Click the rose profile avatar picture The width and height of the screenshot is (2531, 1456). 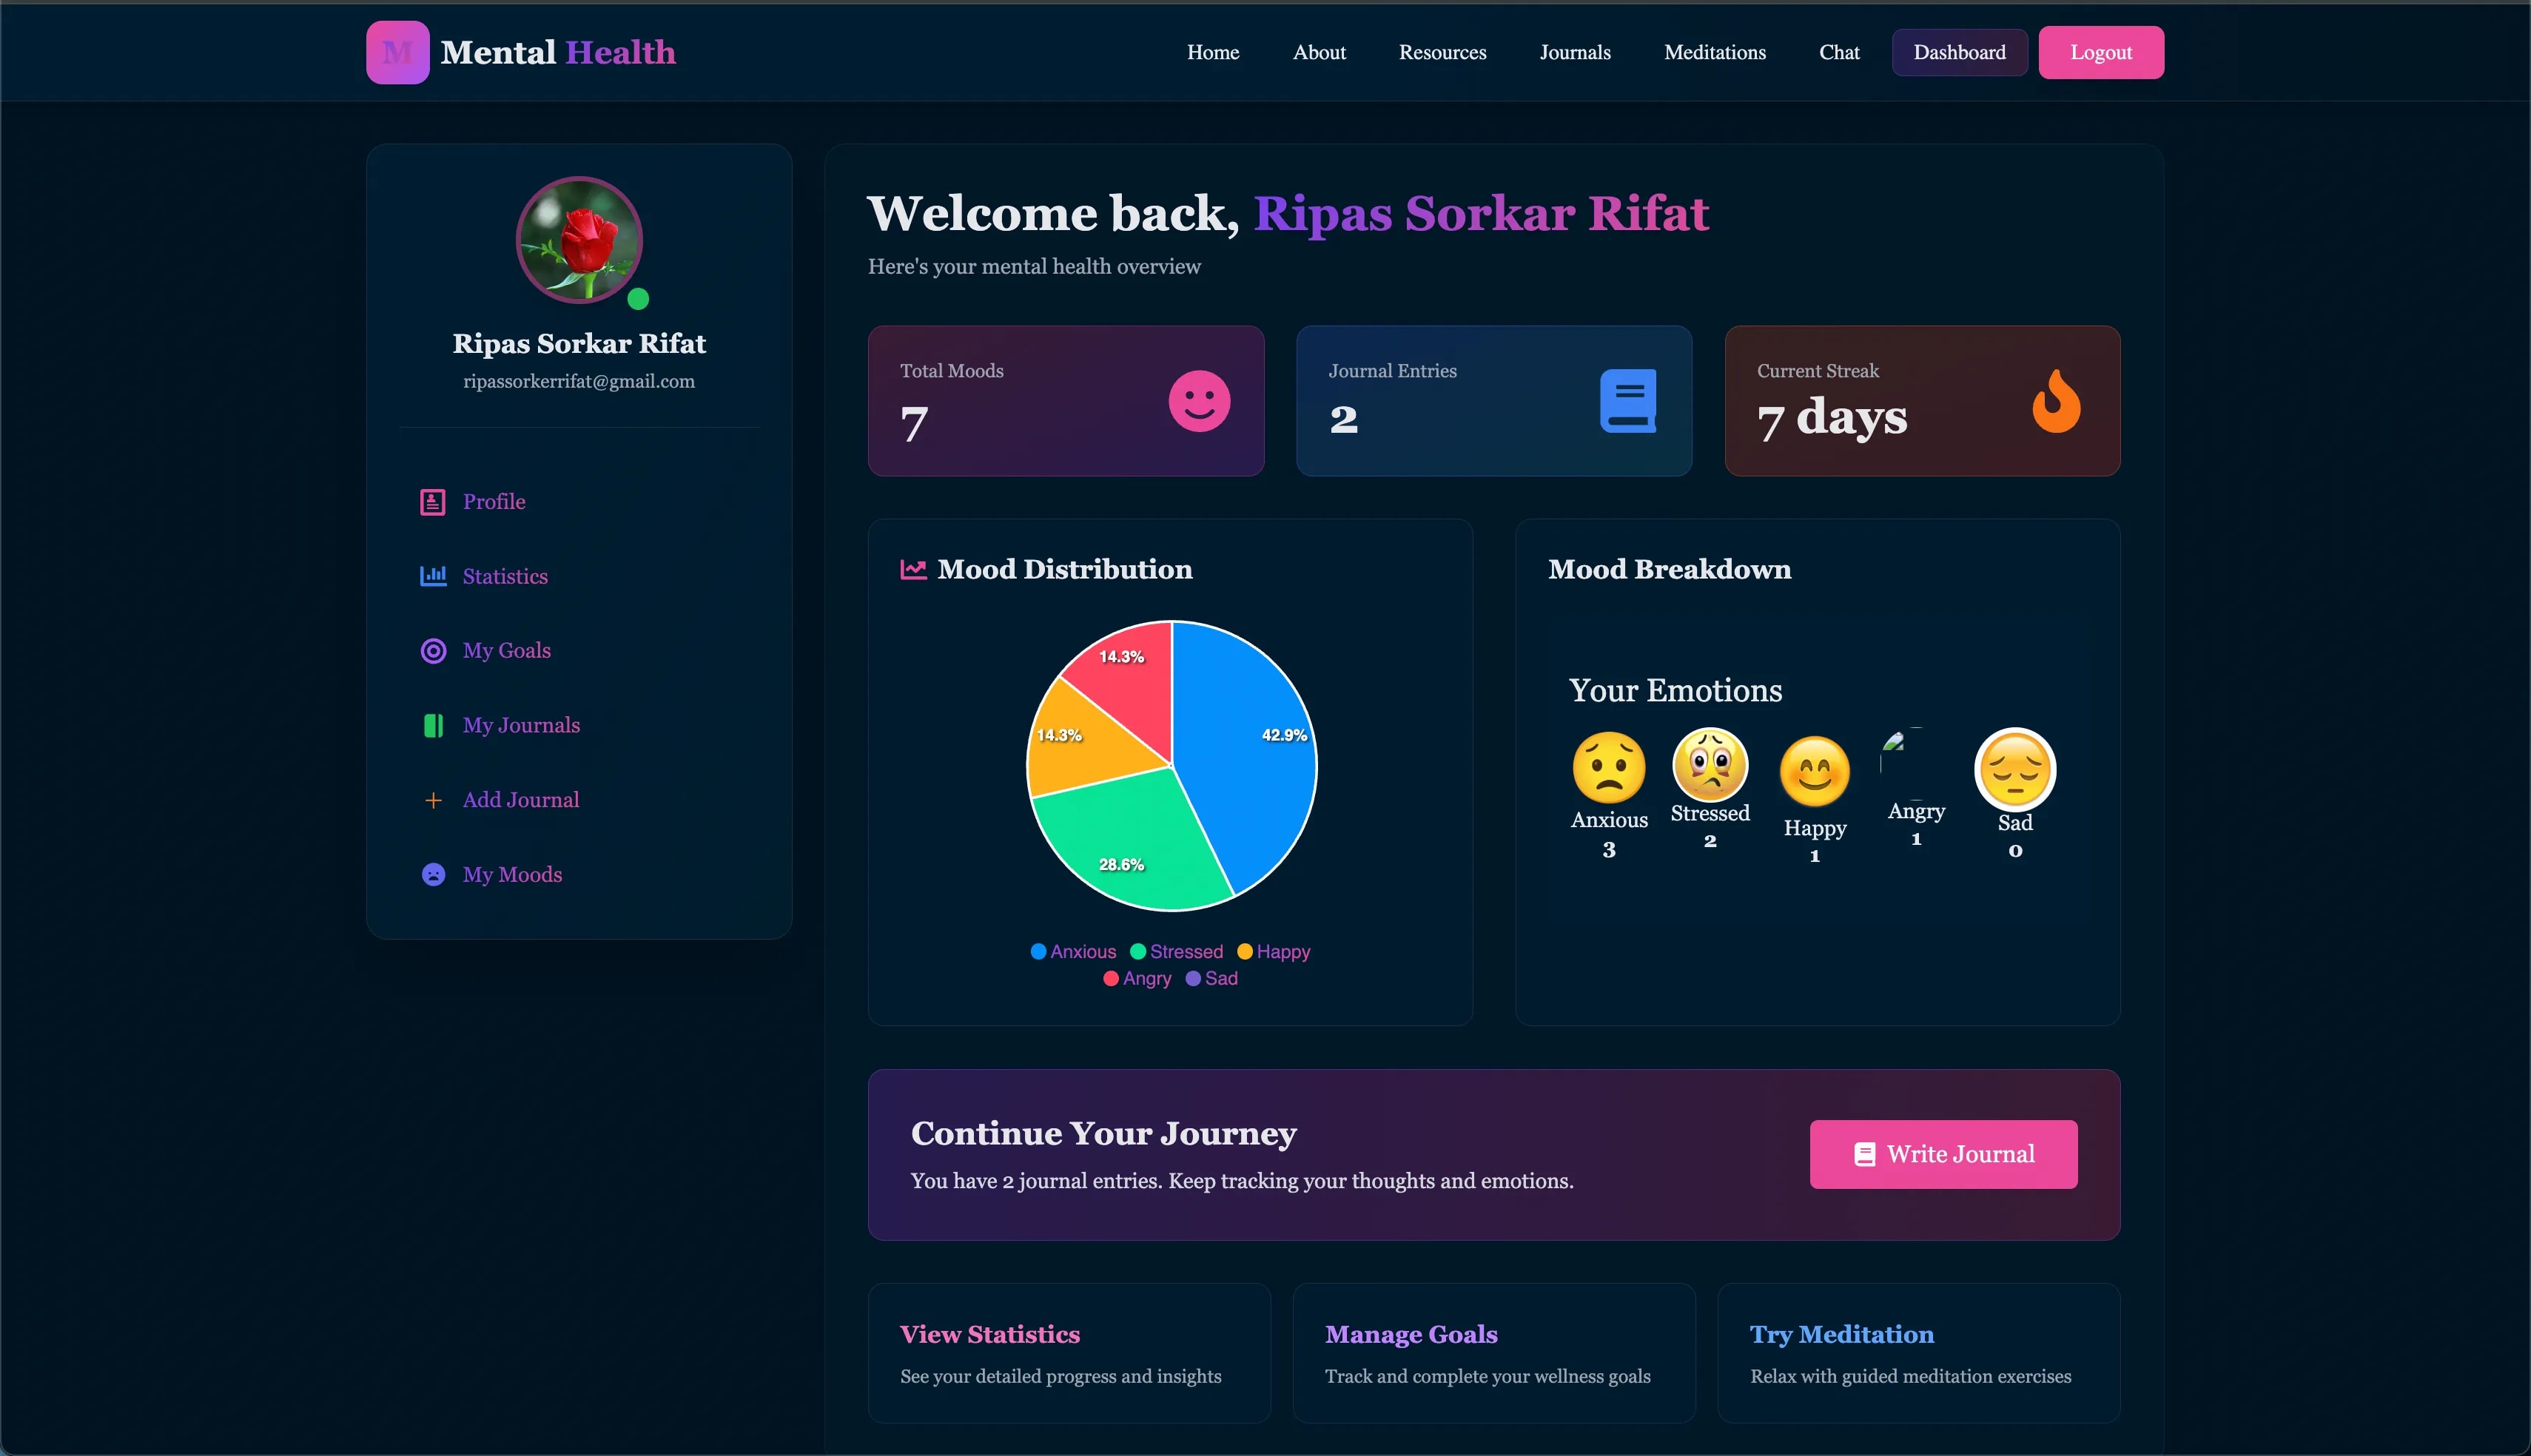pyautogui.click(x=579, y=240)
